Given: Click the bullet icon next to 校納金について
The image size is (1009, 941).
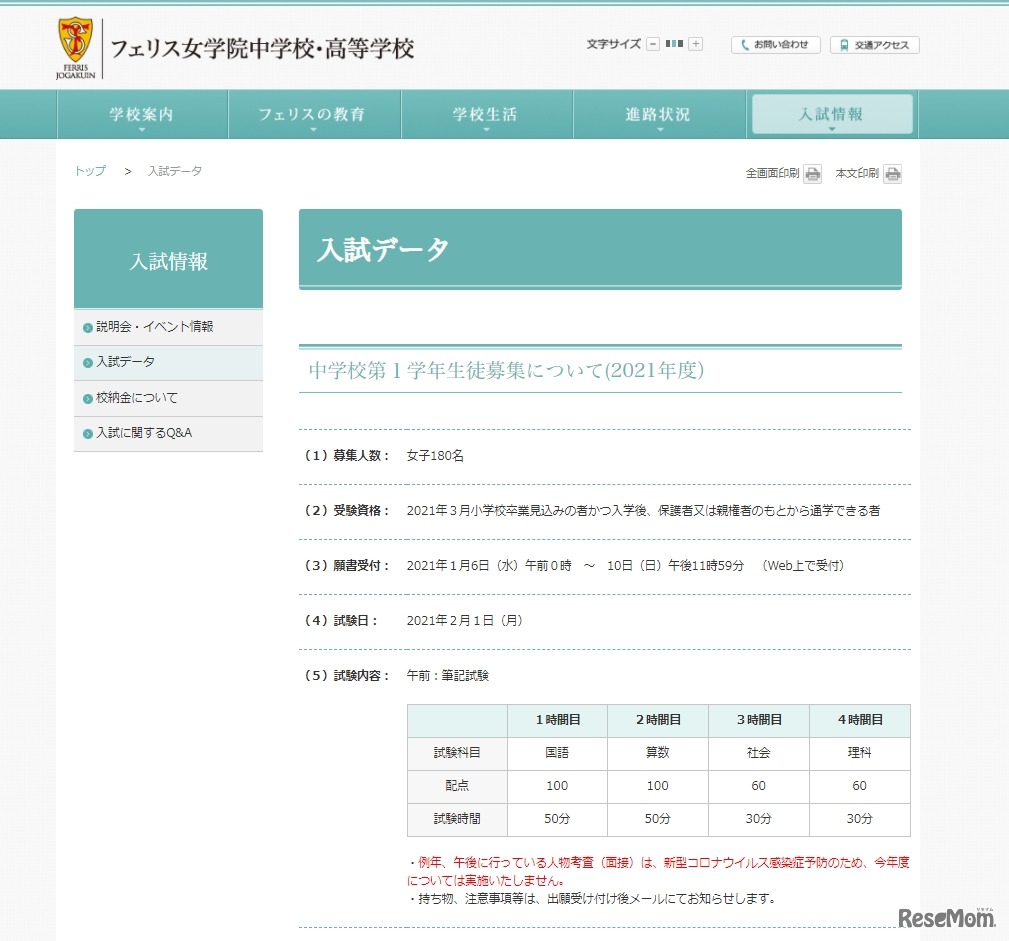Looking at the screenshot, I should point(88,398).
